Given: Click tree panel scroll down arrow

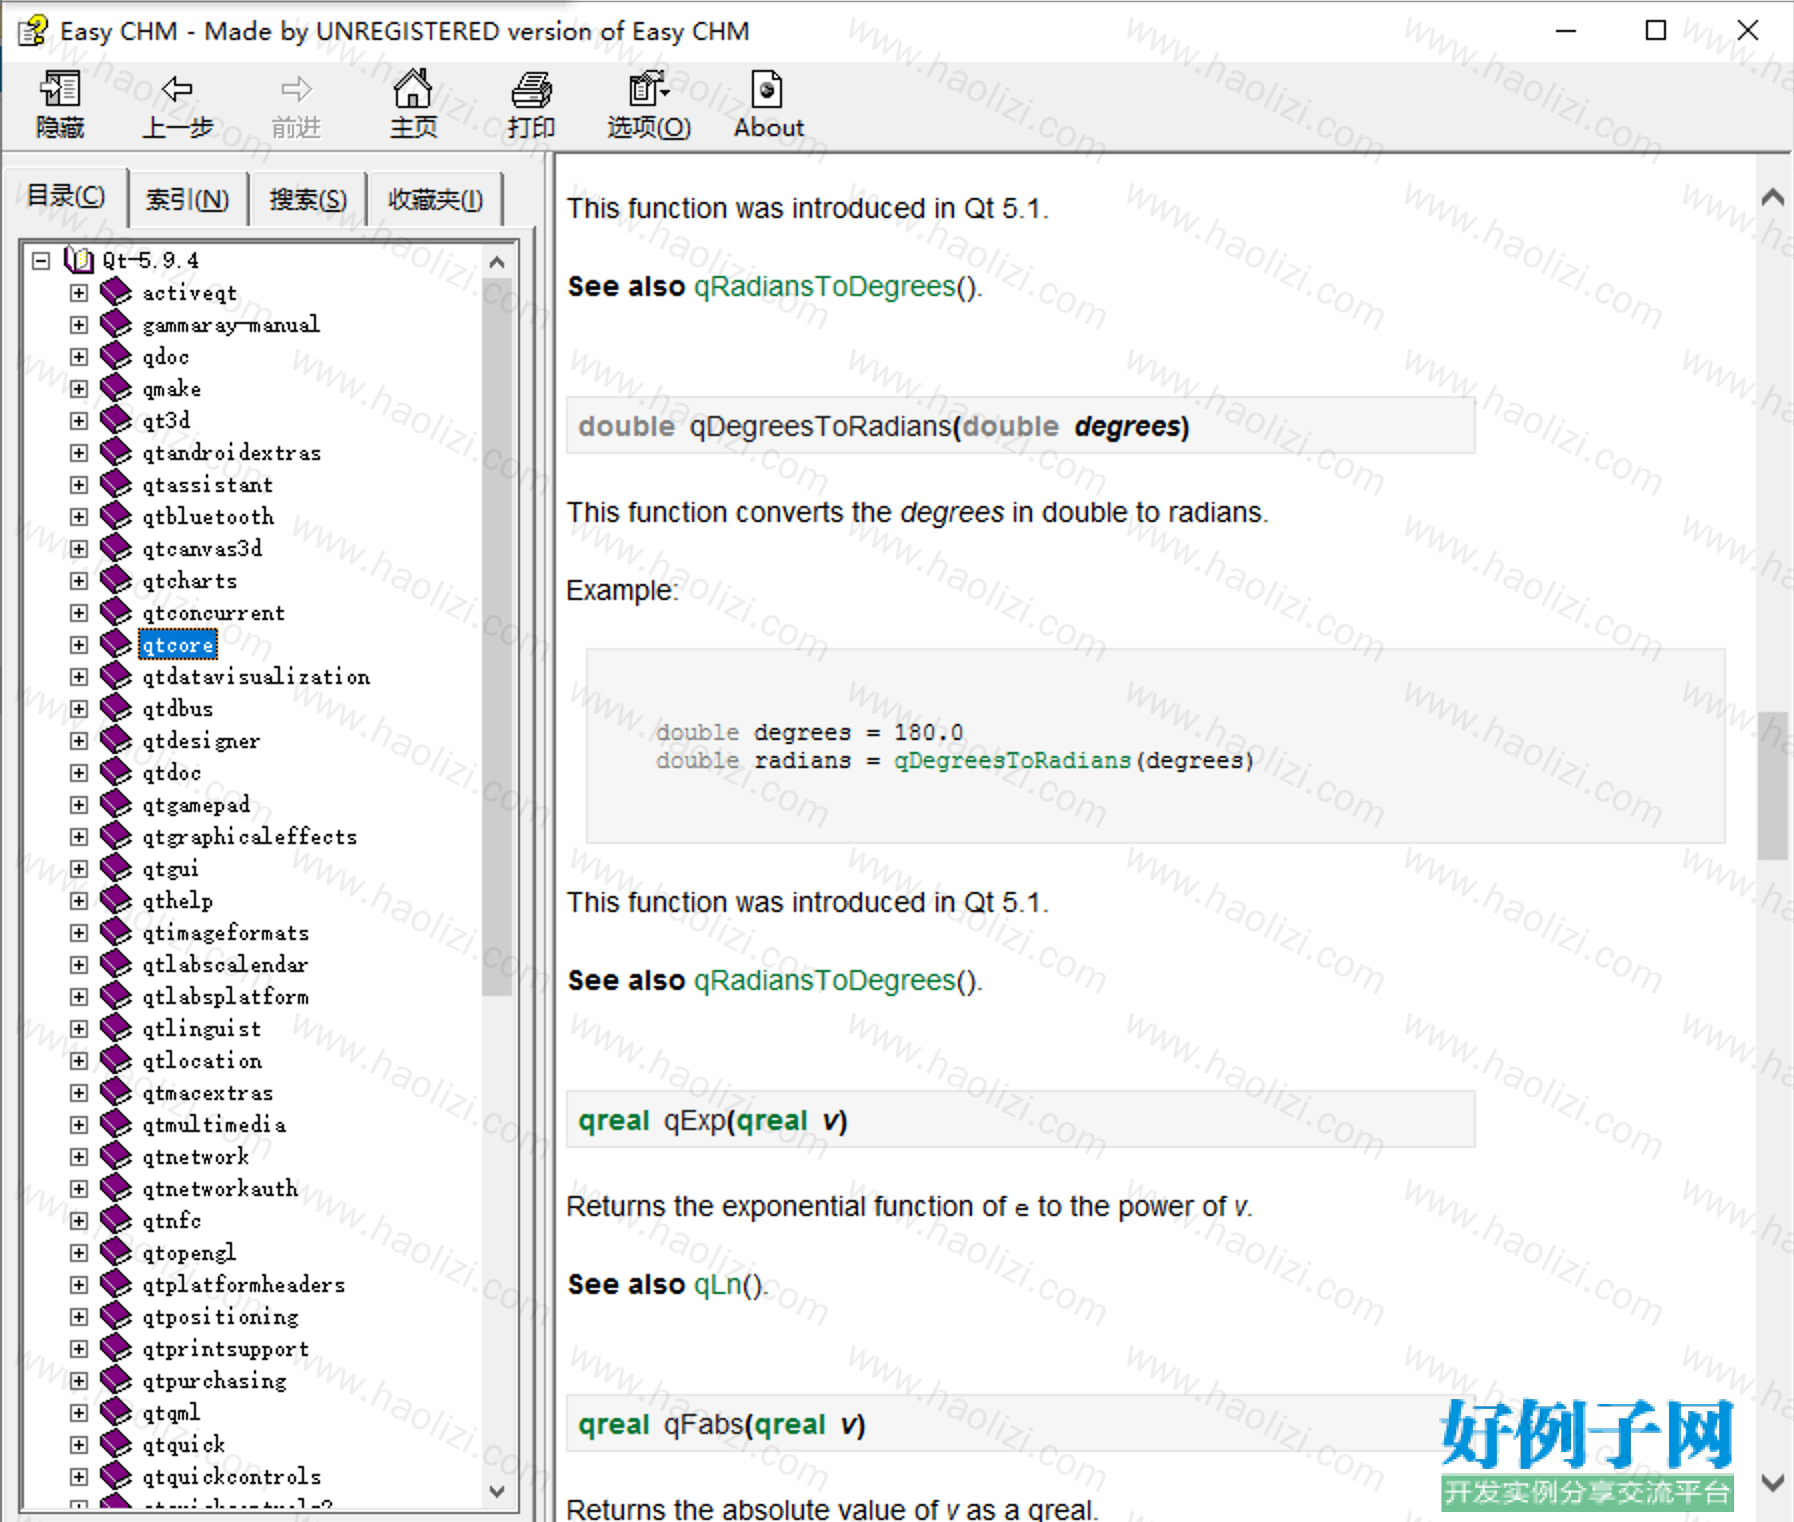Looking at the screenshot, I should 497,1491.
